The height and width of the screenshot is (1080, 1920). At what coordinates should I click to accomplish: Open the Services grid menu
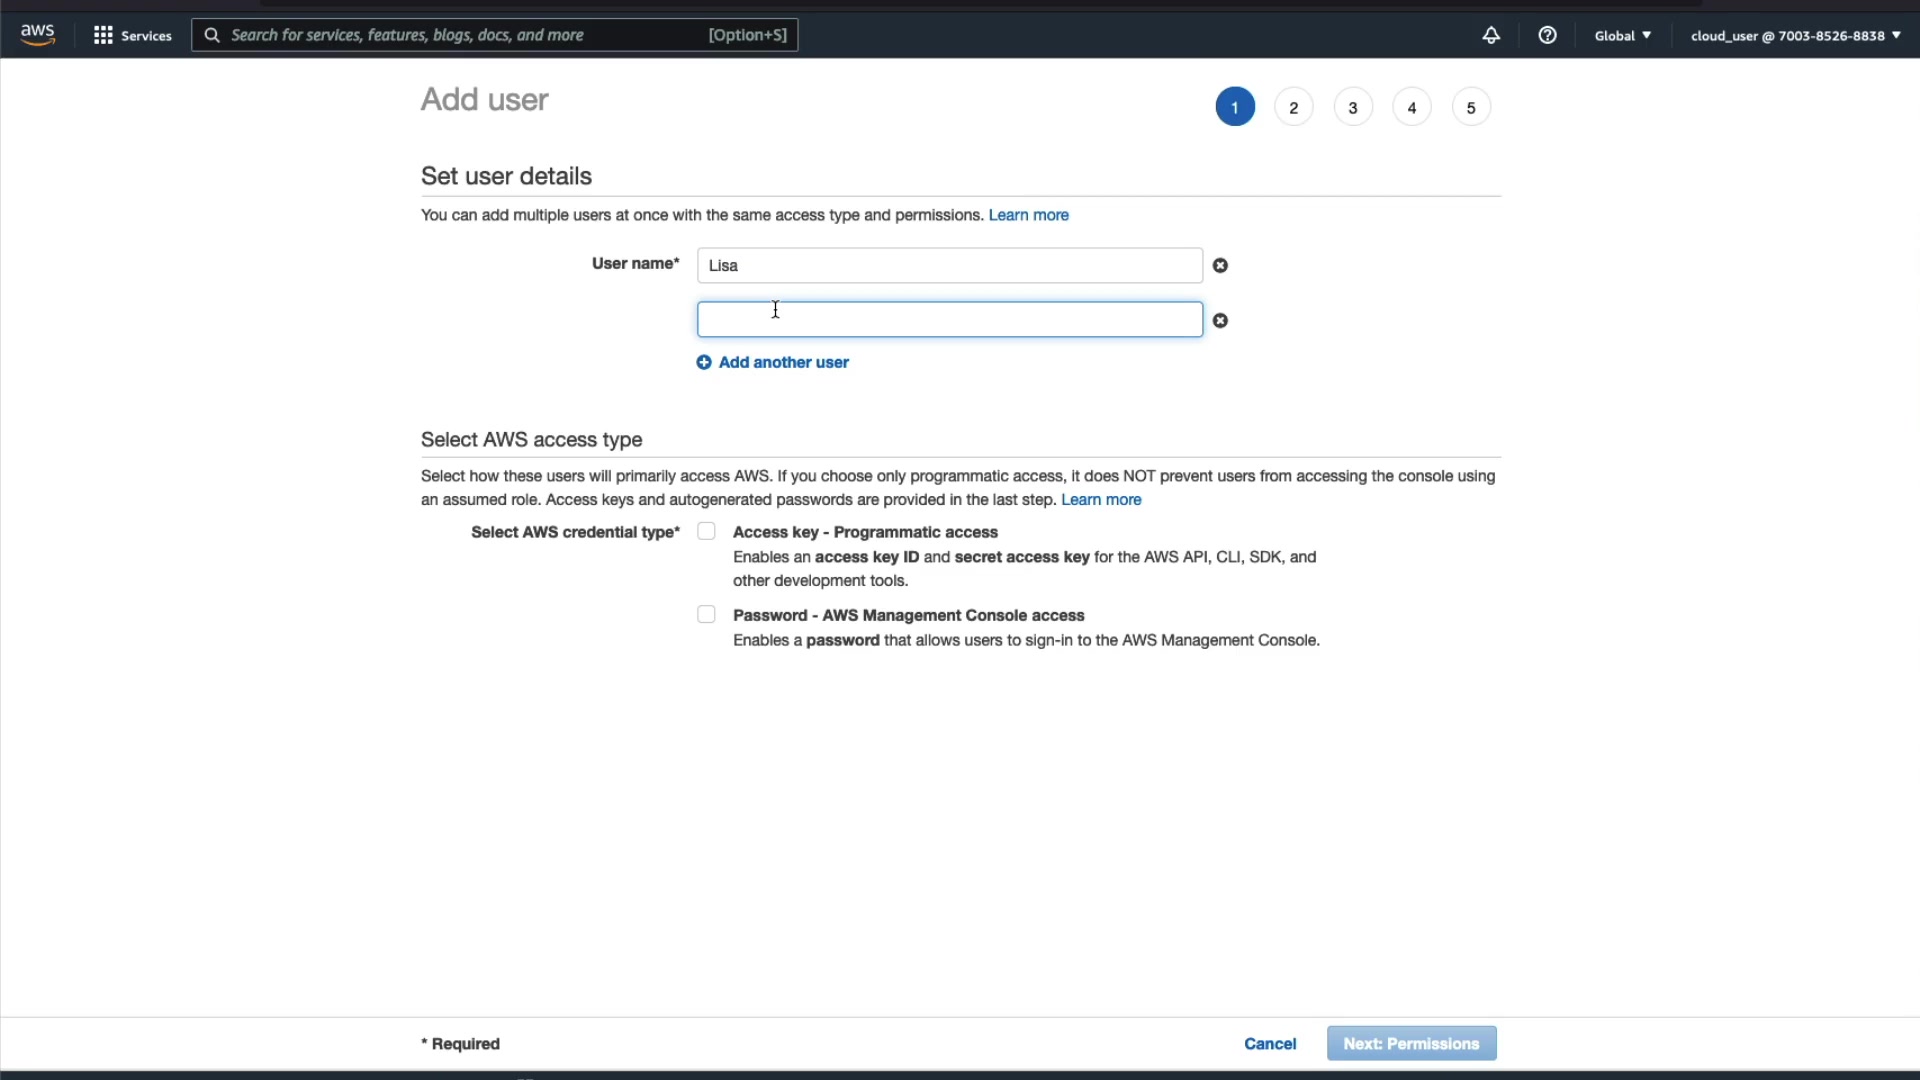click(103, 36)
